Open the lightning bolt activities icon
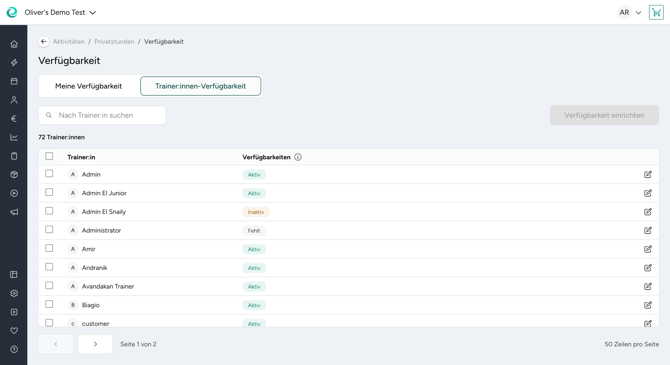670x365 pixels. [x=14, y=63]
